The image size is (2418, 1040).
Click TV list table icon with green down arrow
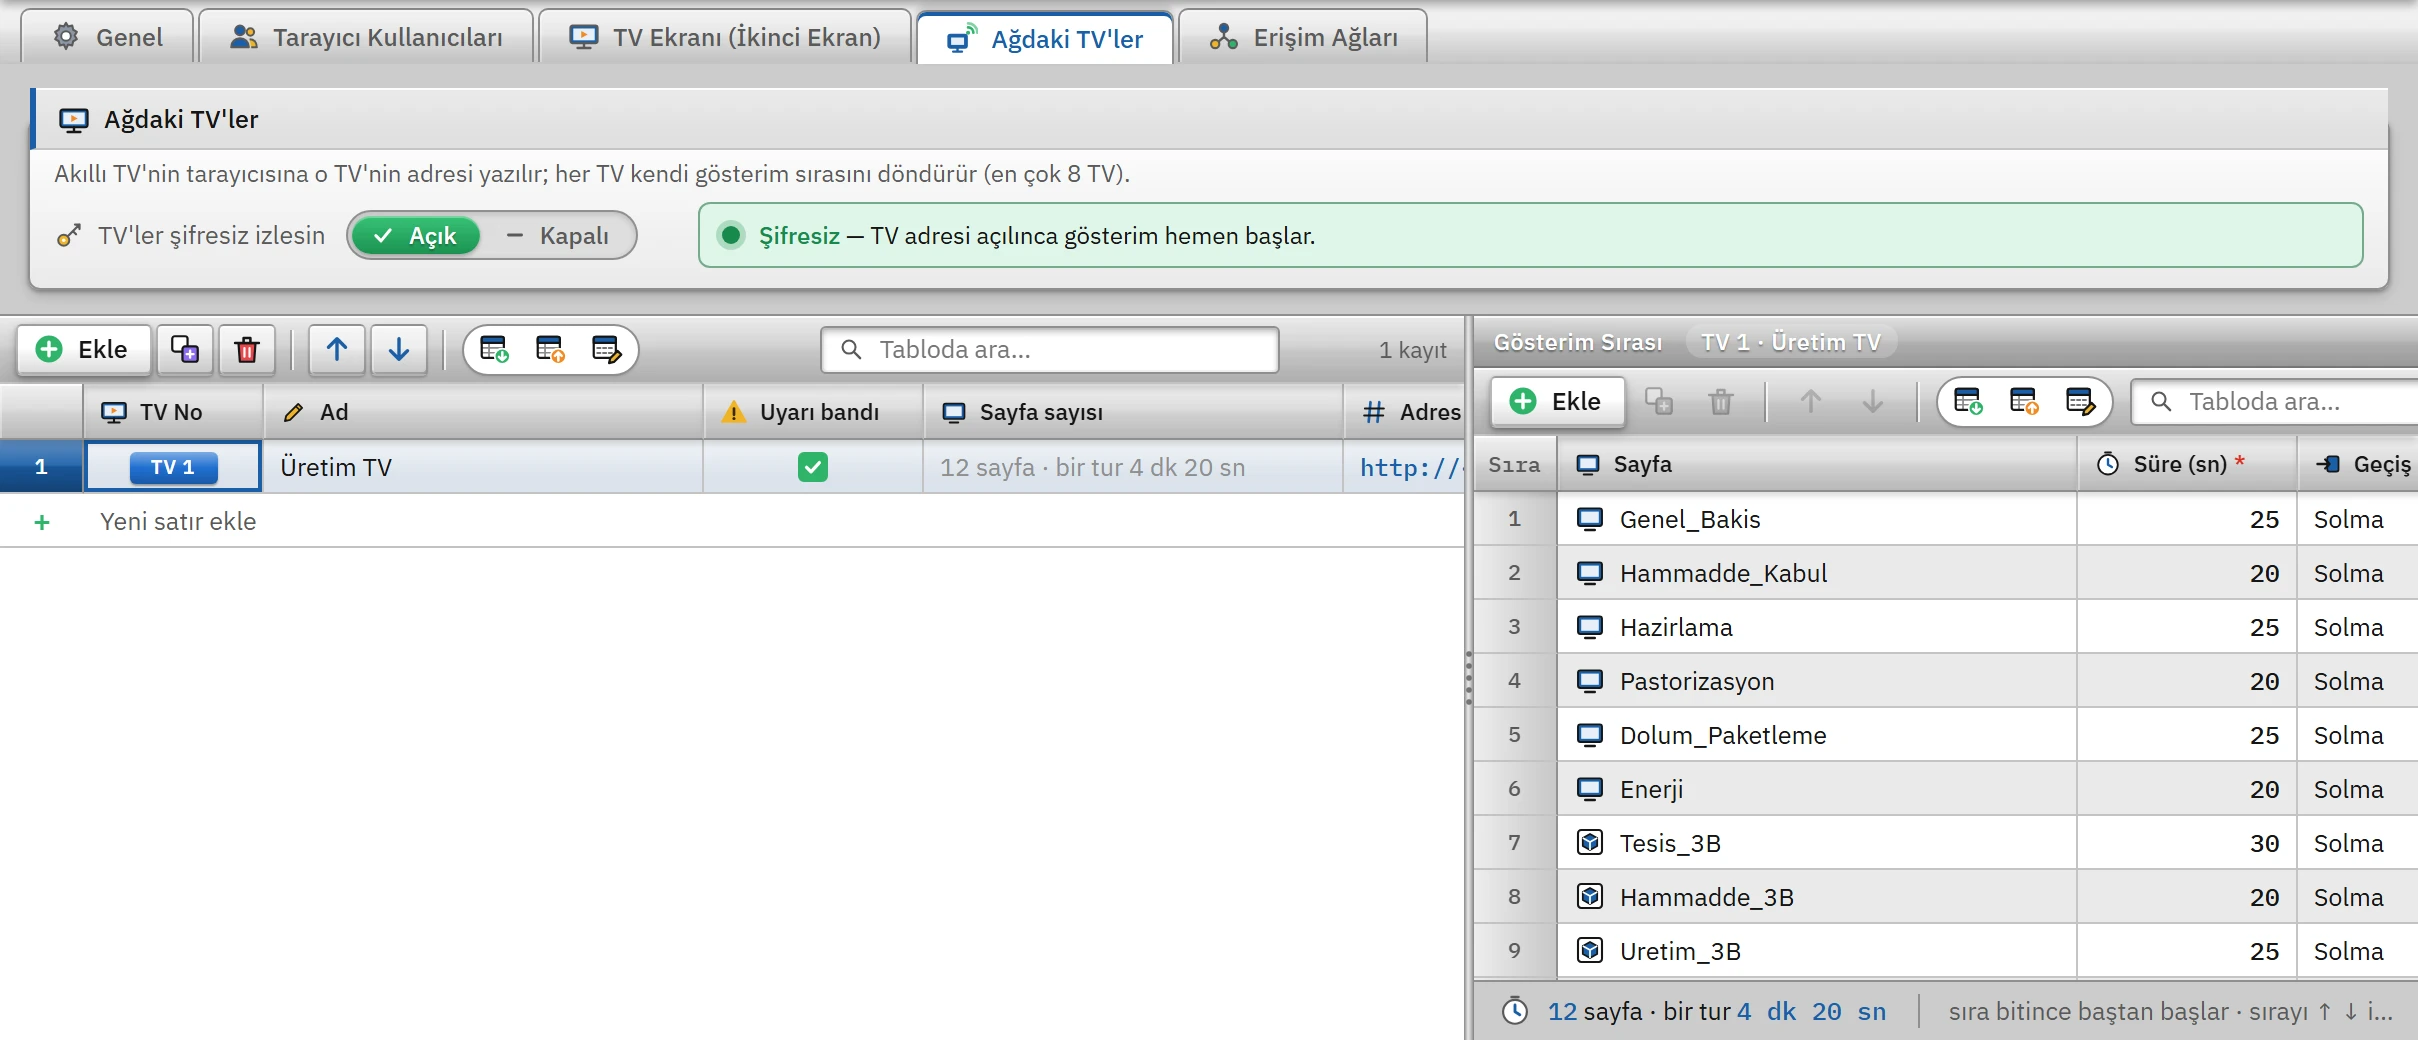(495, 349)
